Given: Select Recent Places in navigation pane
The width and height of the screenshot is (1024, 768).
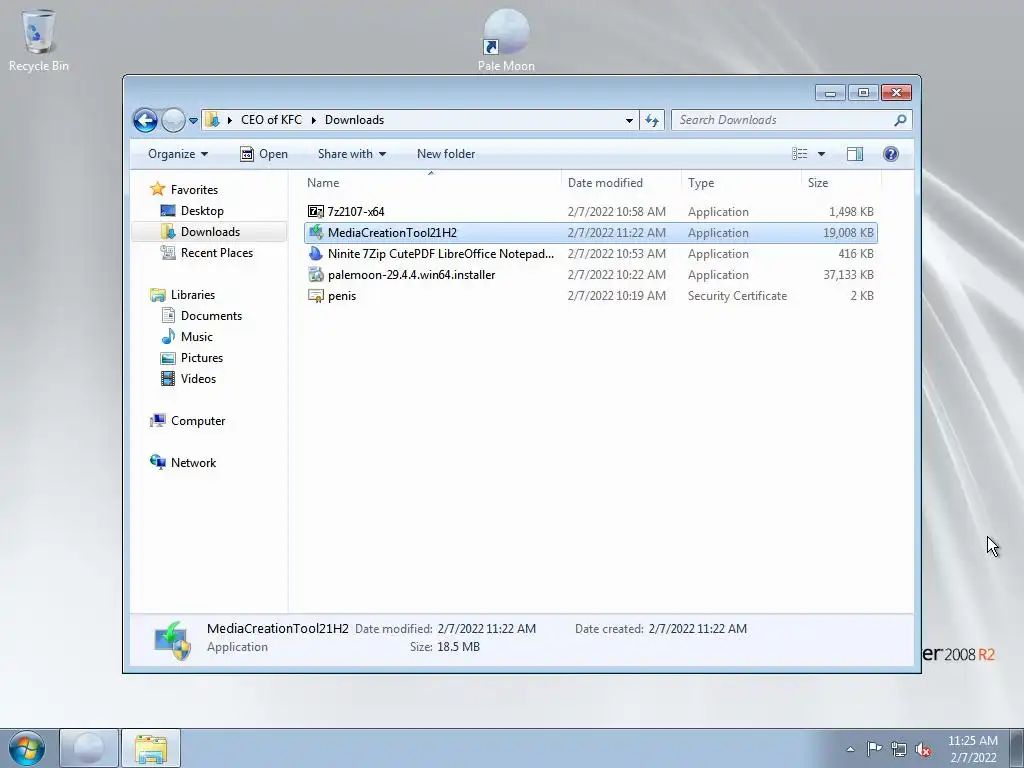Looking at the screenshot, I should point(217,253).
